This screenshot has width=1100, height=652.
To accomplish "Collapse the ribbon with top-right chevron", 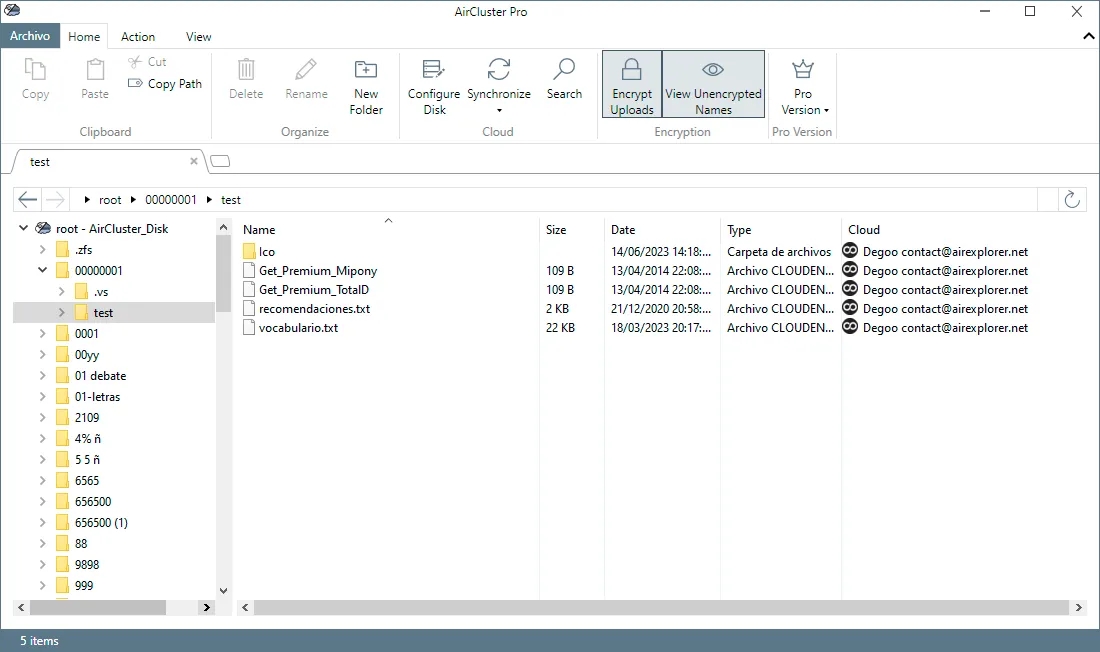I will [x=1088, y=36].
